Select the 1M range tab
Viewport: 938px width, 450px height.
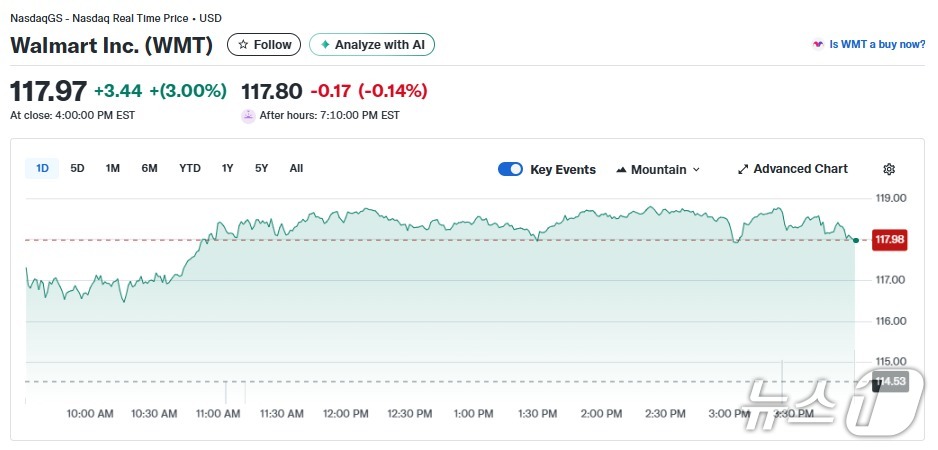(x=113, y=168)
